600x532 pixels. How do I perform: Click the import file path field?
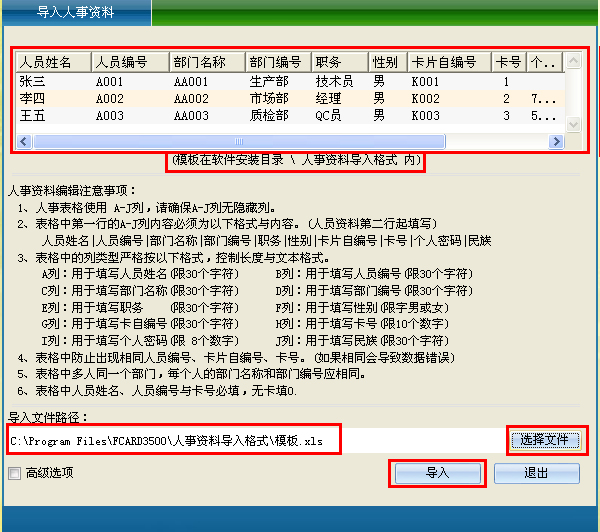(256, 441)
